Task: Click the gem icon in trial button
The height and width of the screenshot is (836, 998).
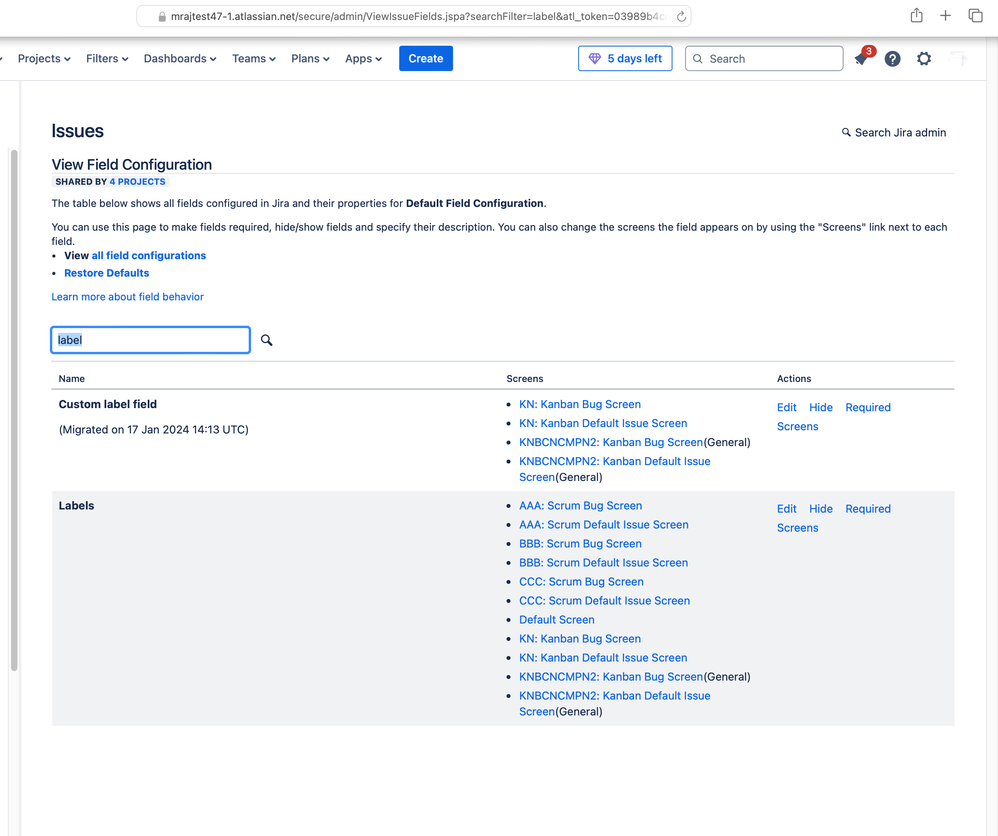Action: (594, 59)
